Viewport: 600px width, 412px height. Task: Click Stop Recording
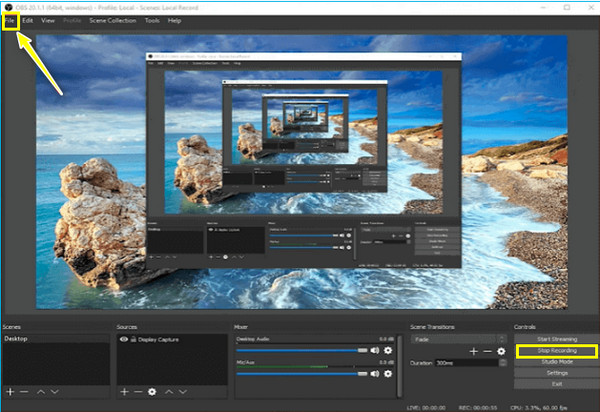point(557,351)
